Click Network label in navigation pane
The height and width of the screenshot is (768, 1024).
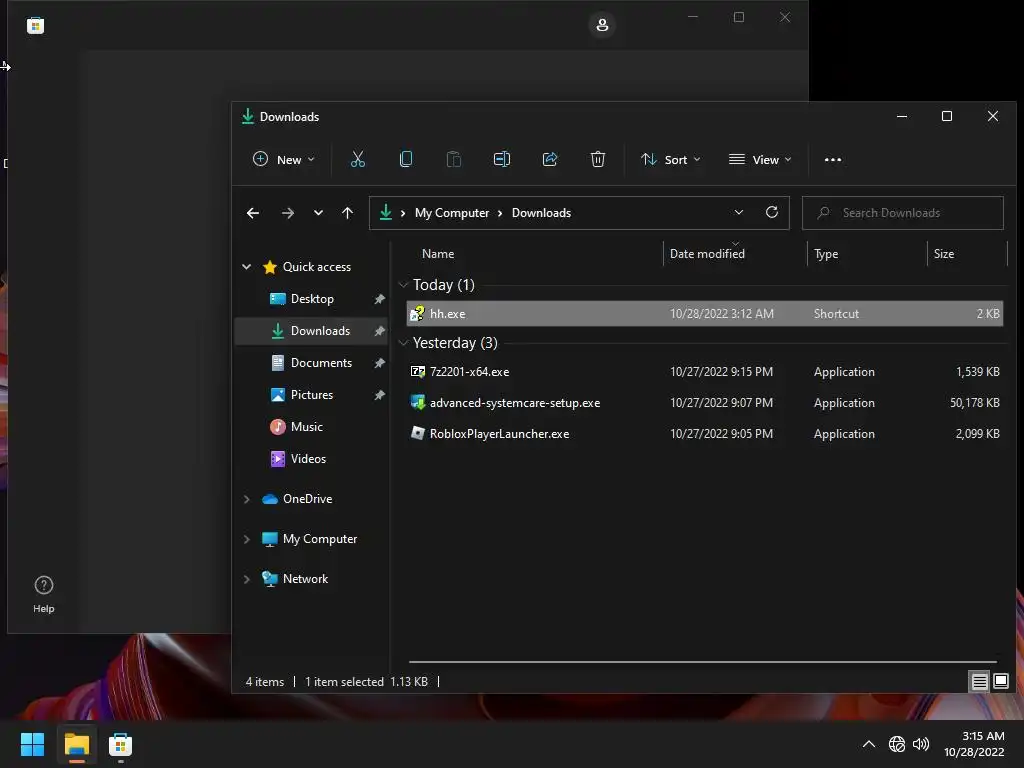[x=306, y=579]
